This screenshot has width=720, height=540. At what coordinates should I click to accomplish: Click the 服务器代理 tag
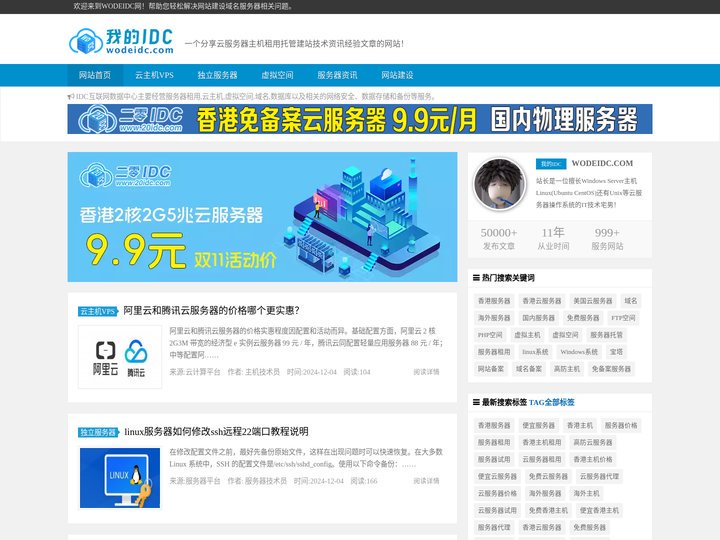click(x=494, y=527)
